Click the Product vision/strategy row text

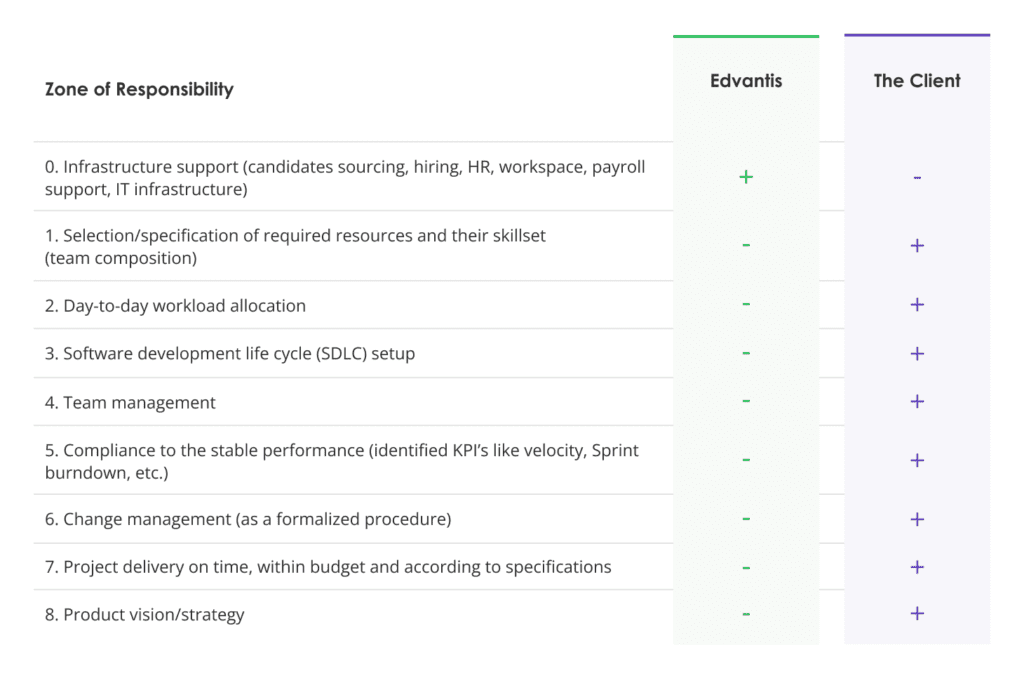(144, 615)
